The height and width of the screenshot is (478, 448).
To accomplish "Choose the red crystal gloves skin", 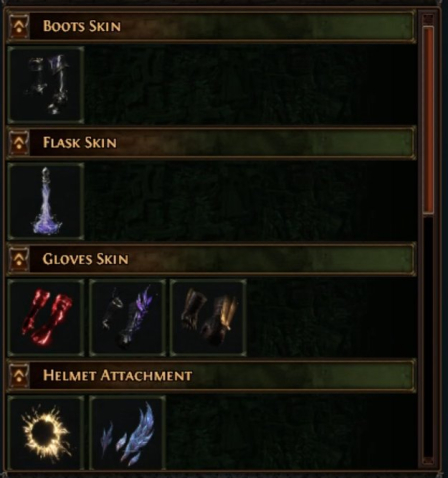I will [x=46, y=318].
